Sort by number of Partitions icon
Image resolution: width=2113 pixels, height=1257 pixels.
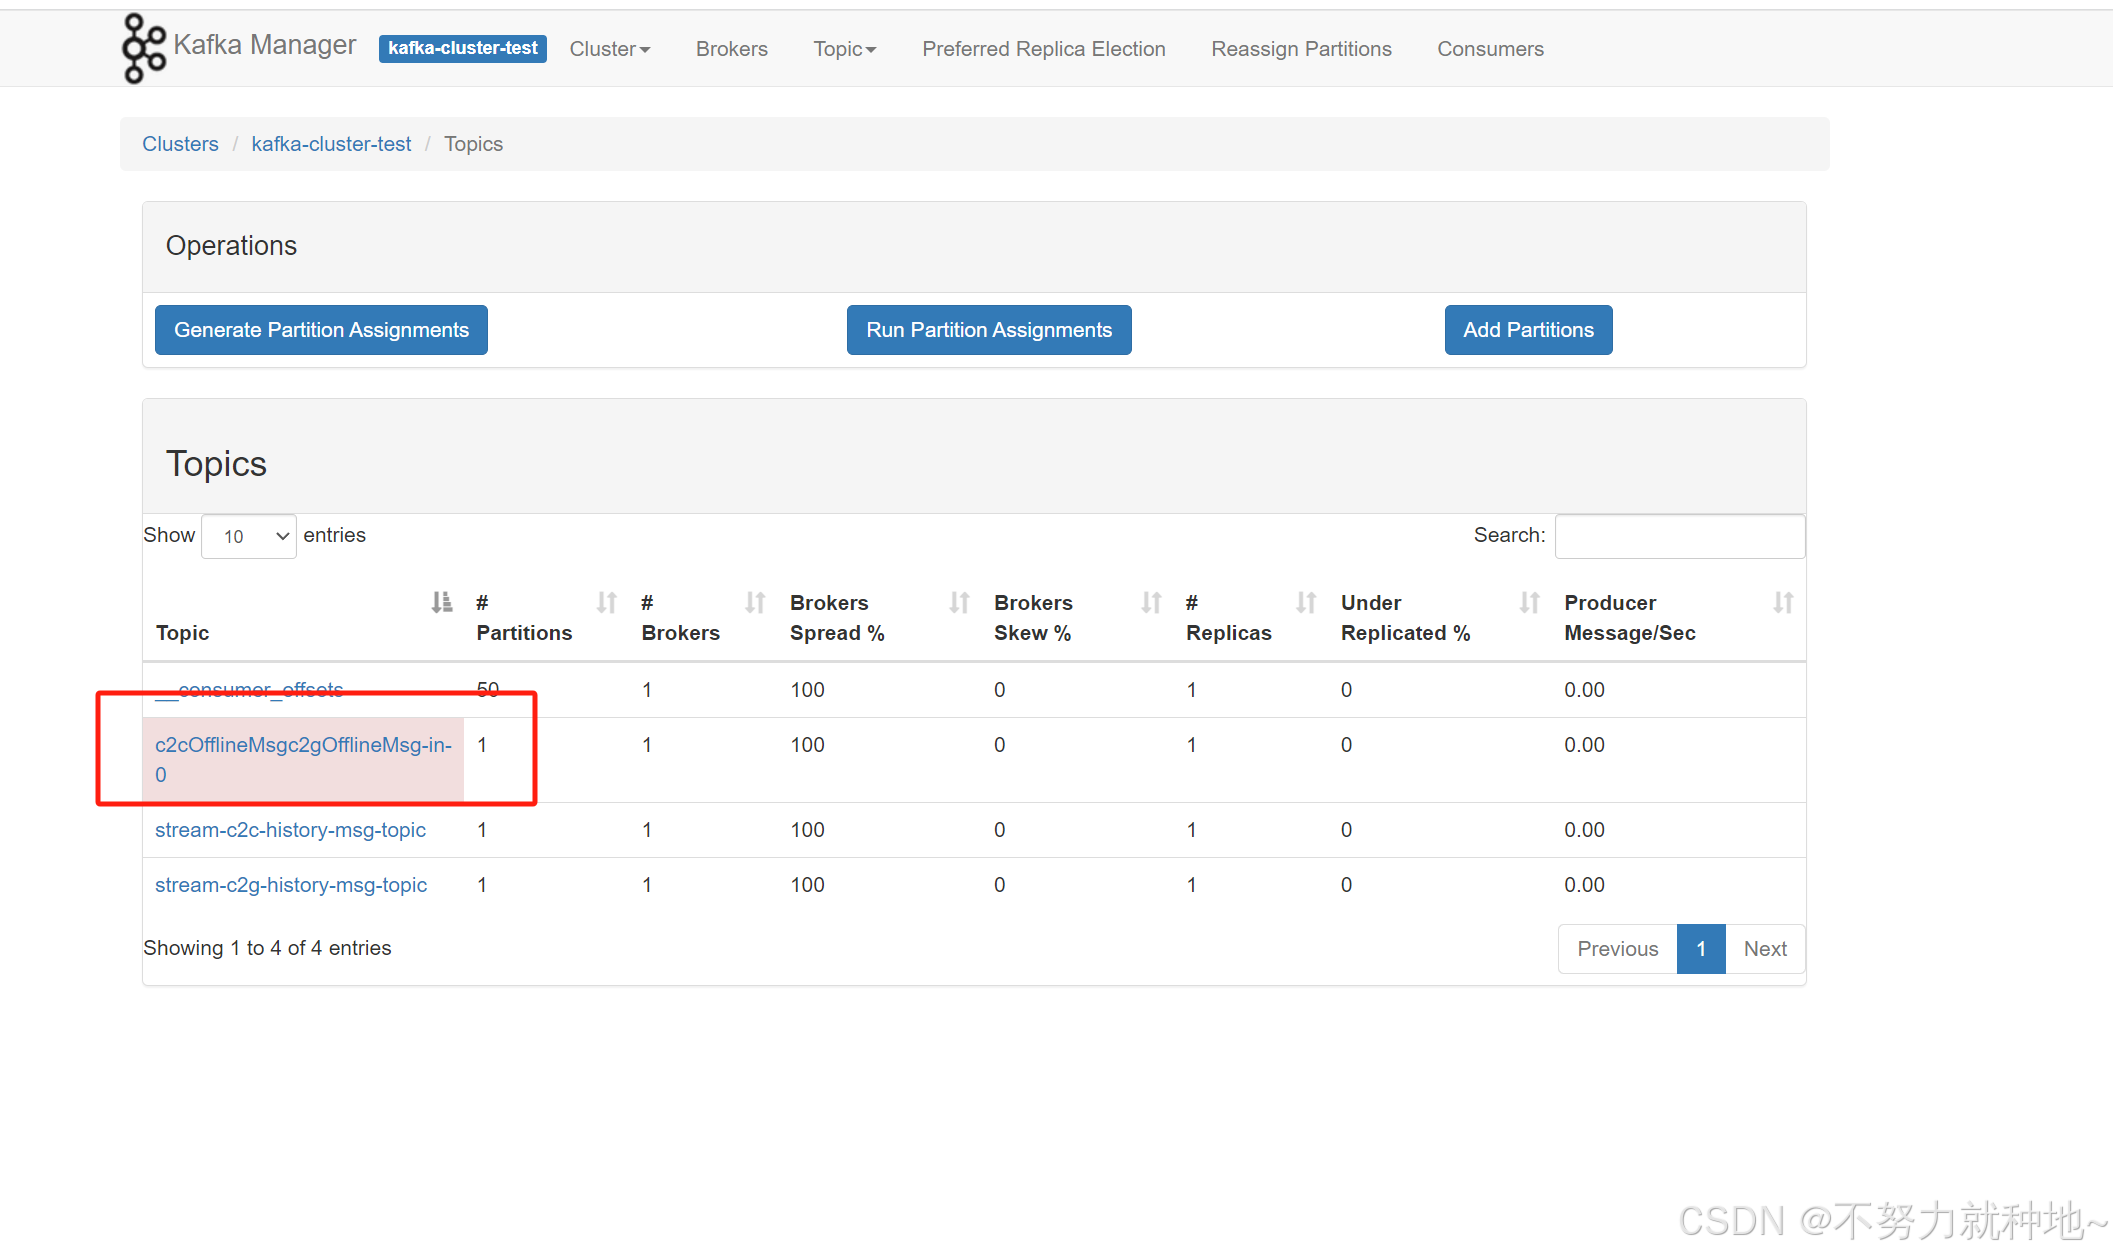(x=606, y=603)
